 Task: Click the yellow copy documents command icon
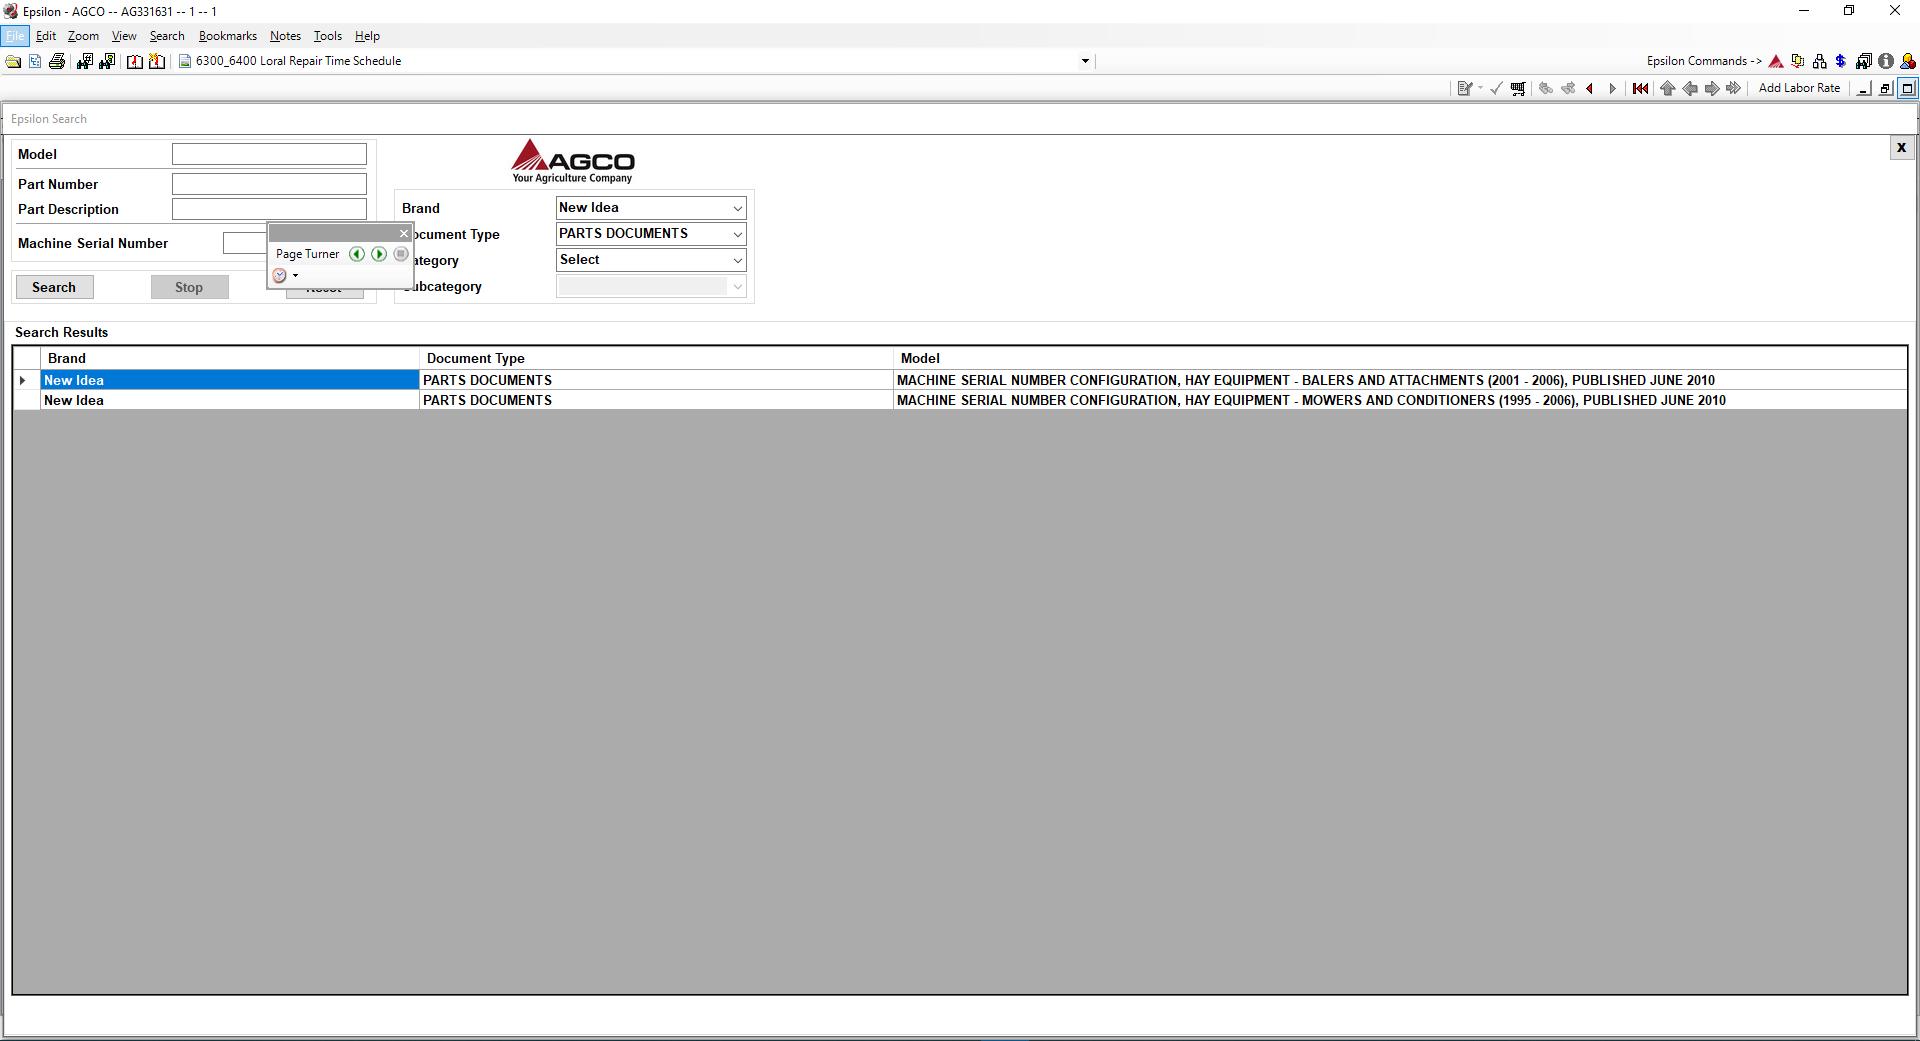click(1798, 62)
